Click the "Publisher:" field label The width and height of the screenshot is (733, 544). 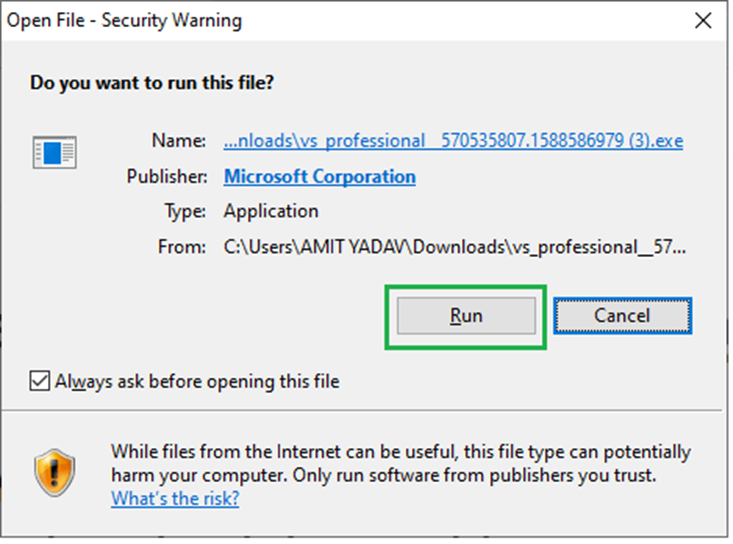pos(167,177)
